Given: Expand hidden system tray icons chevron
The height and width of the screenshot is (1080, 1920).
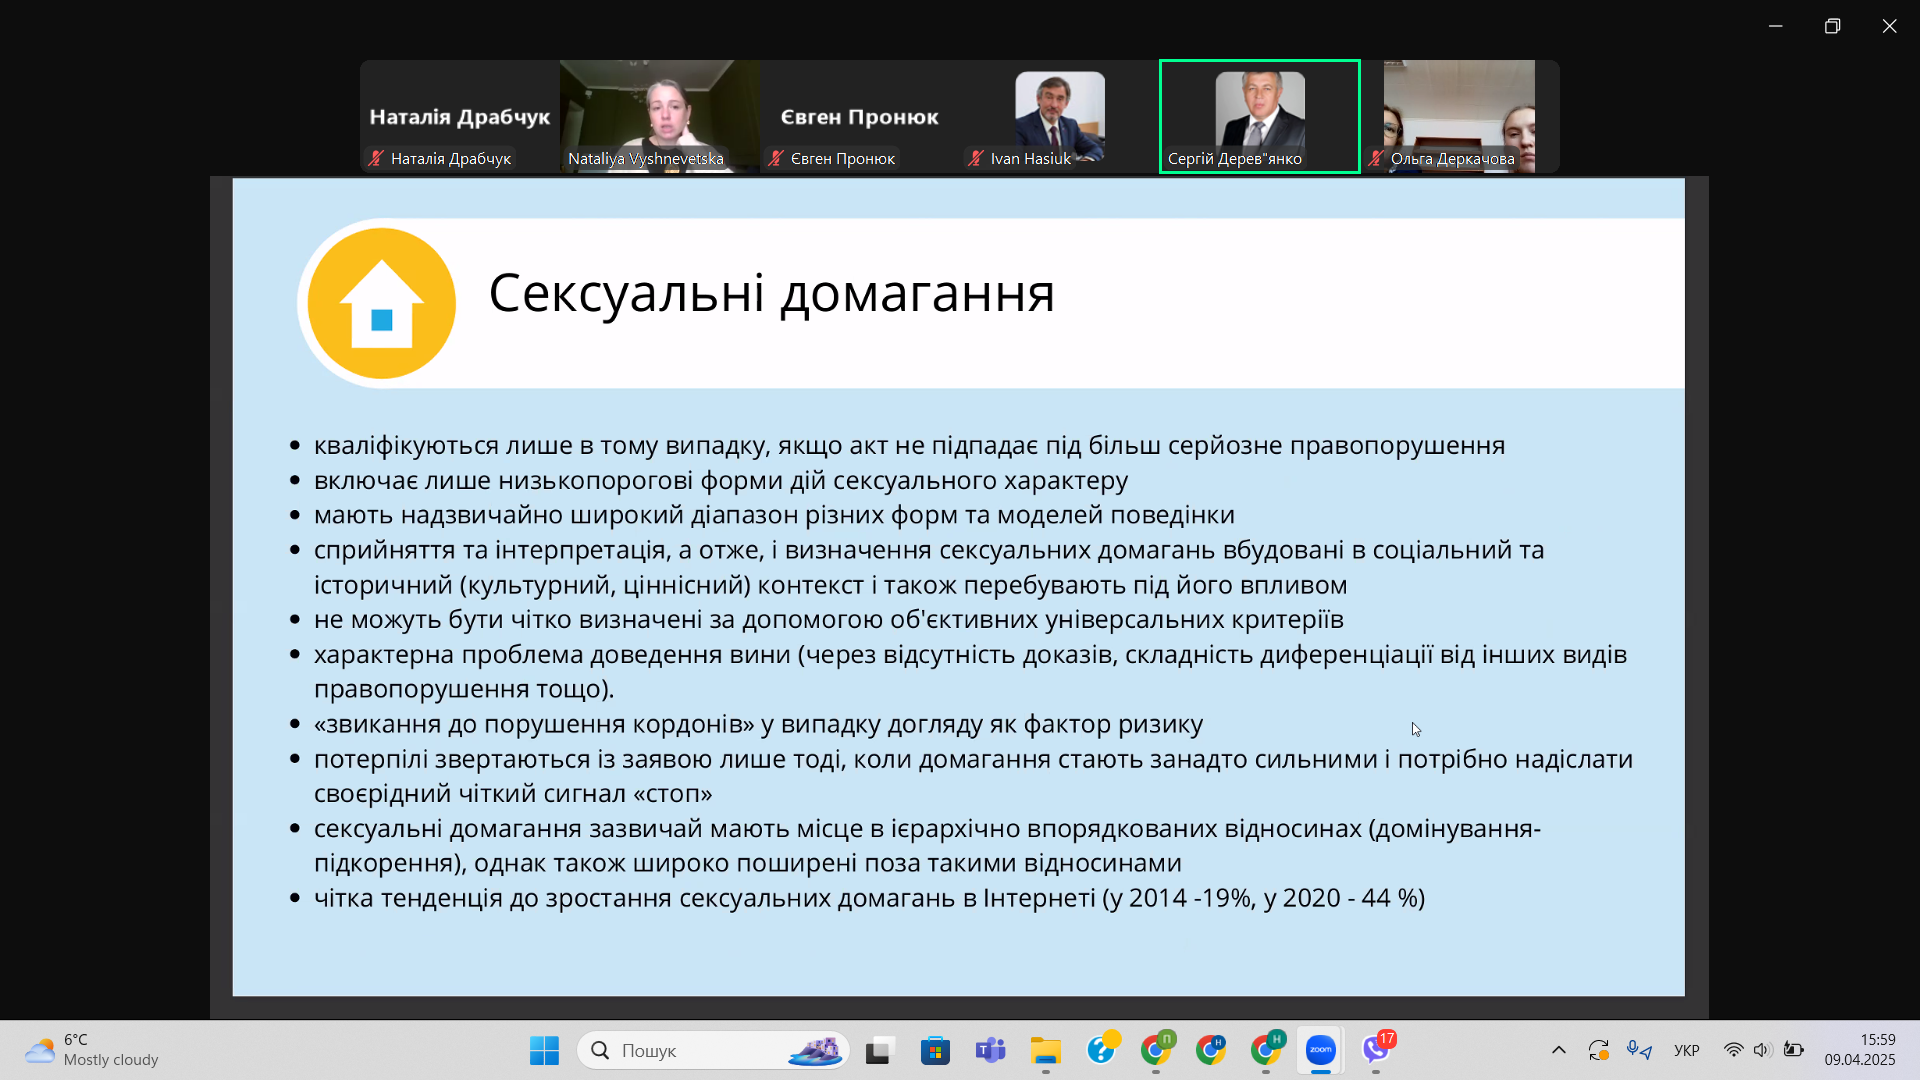Looking at the screenshot, I should coord(1558,1050).
